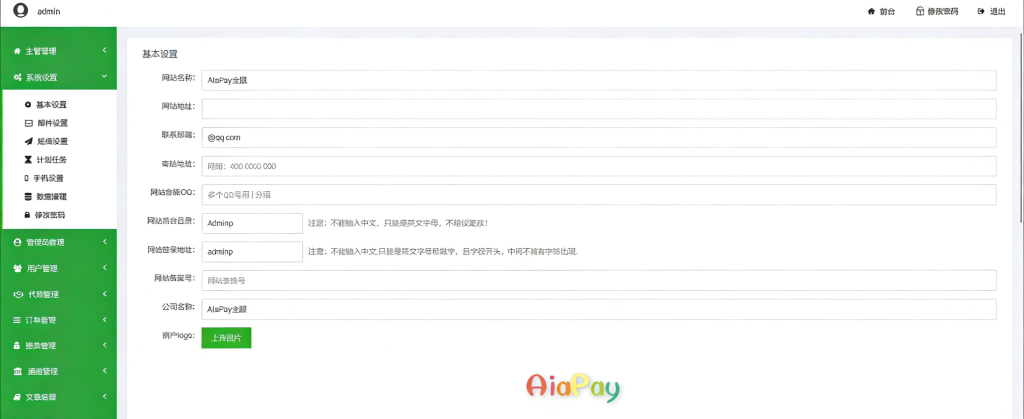Click the users icon beside 用户管理
1024x419 pixels.
18,268
